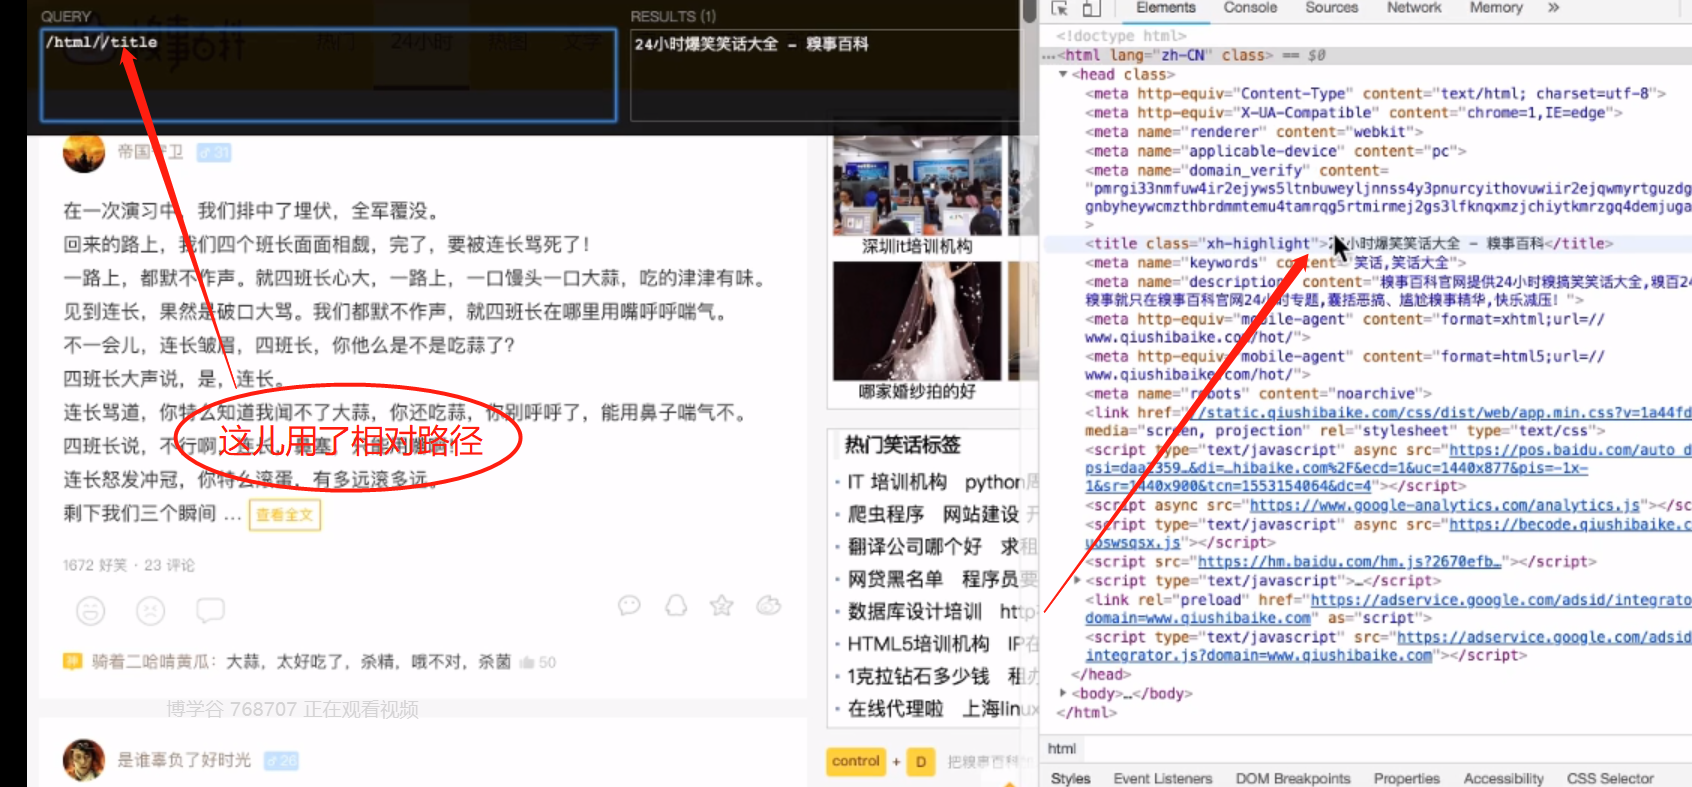Open the becode.qiushibaike script link

coord(1570,525)
